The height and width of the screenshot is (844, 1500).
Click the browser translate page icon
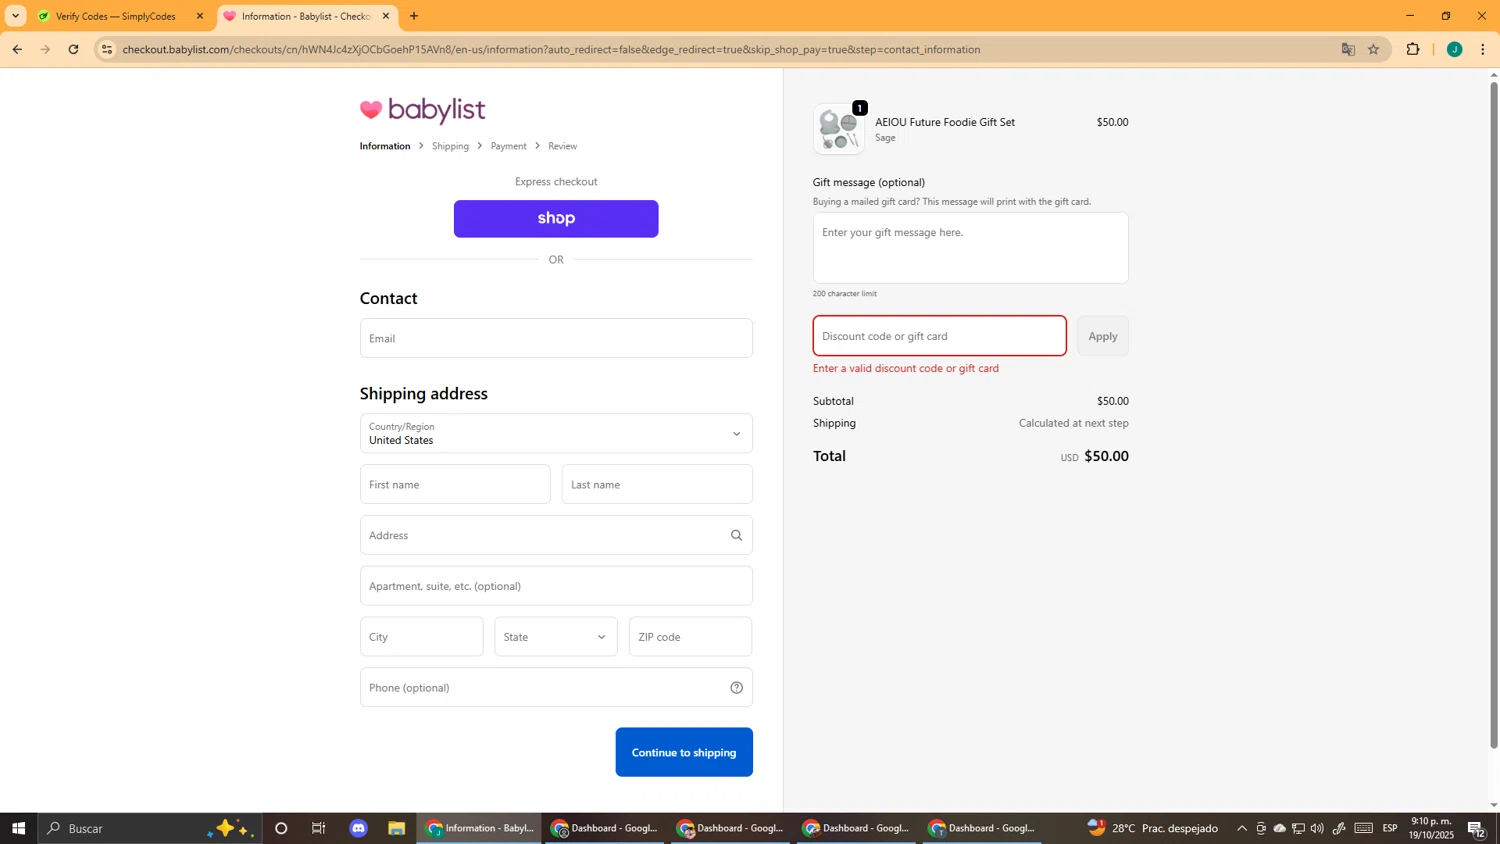tap(1347, 49)
